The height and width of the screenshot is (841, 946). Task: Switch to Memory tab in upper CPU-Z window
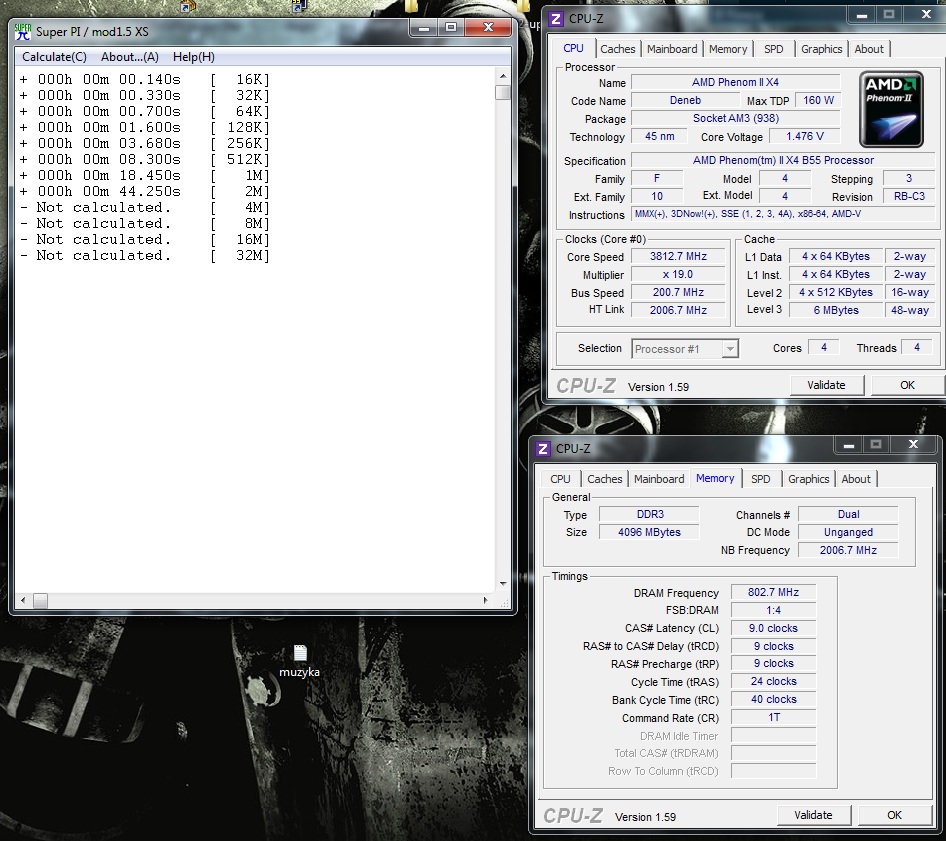coord(728,49)
